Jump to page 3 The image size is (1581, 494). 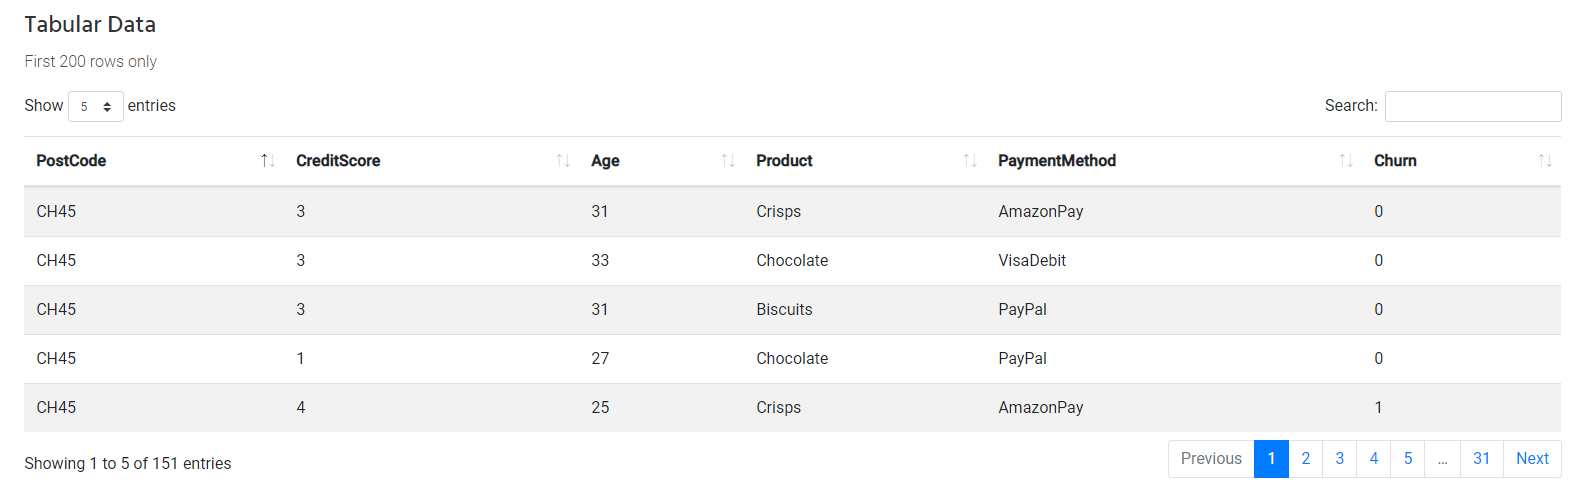pos(1339,459)
